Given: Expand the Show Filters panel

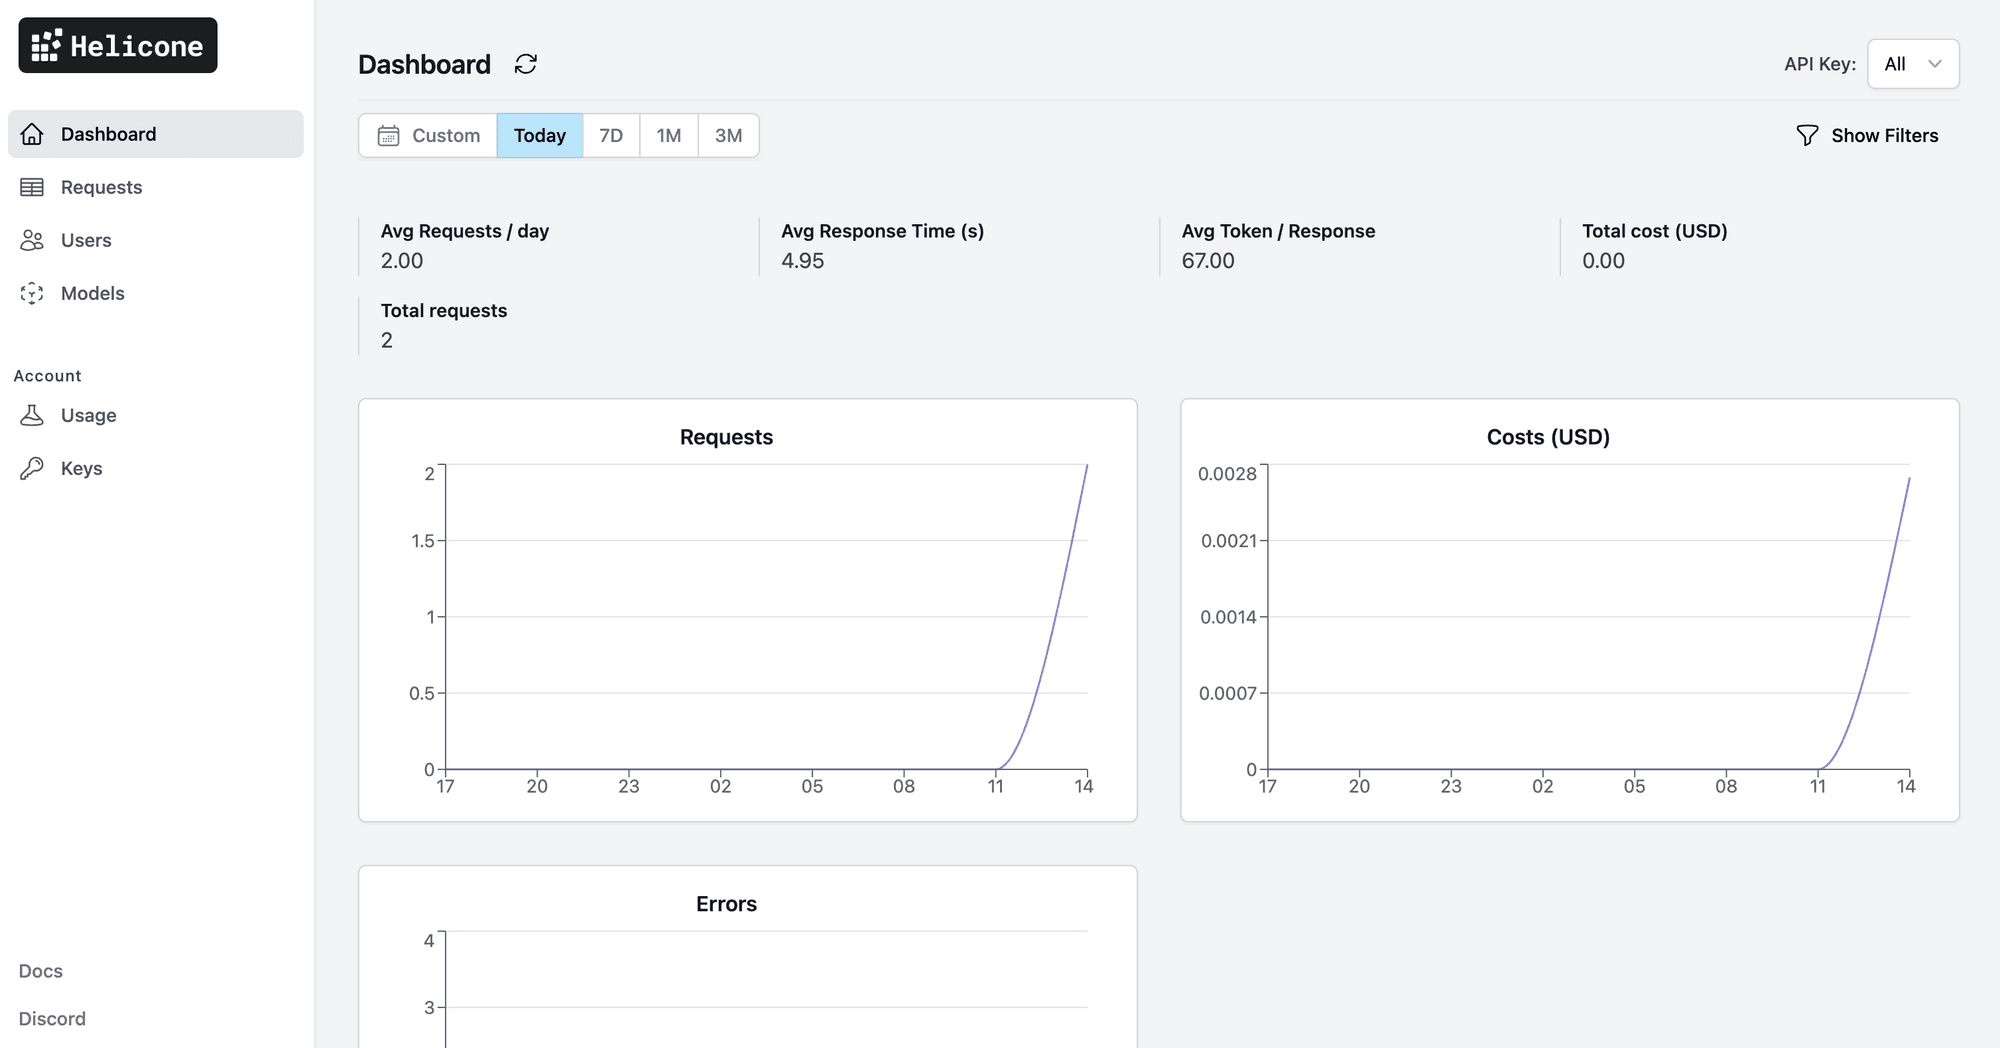Looking at the screenshot, I should click(1866, 135).
